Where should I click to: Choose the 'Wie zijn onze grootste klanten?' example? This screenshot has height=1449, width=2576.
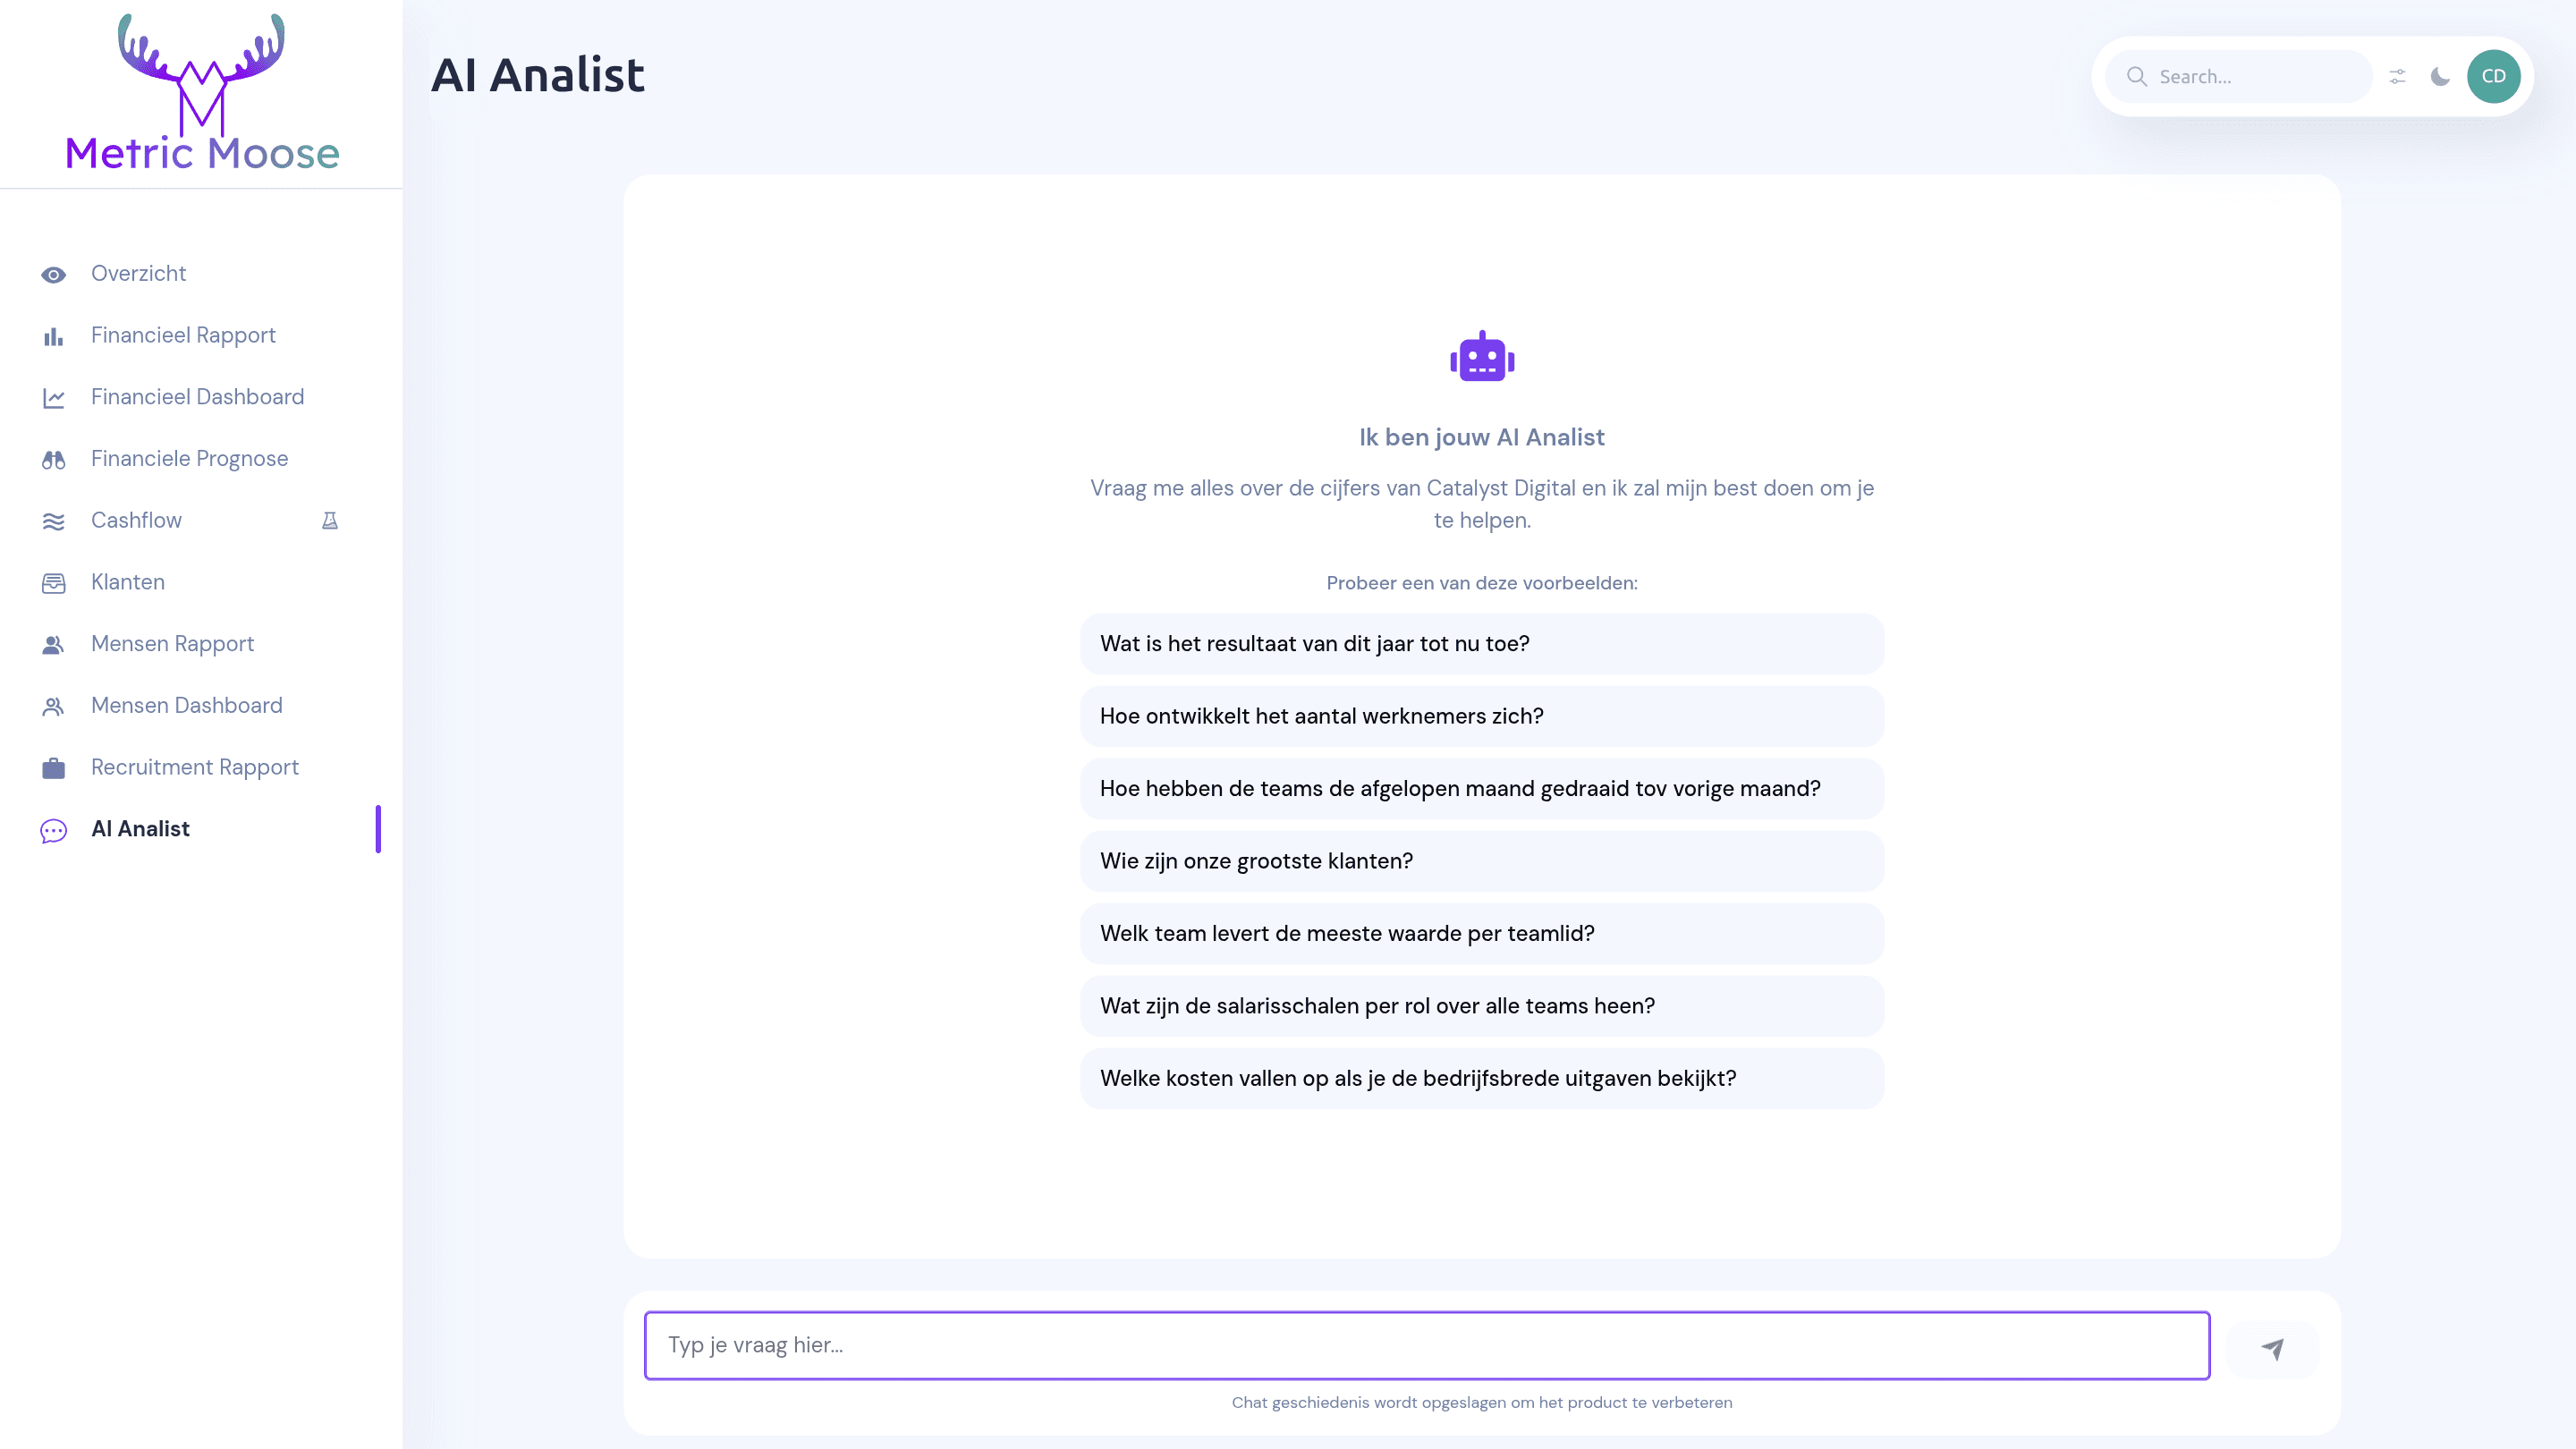[1482, 861]
